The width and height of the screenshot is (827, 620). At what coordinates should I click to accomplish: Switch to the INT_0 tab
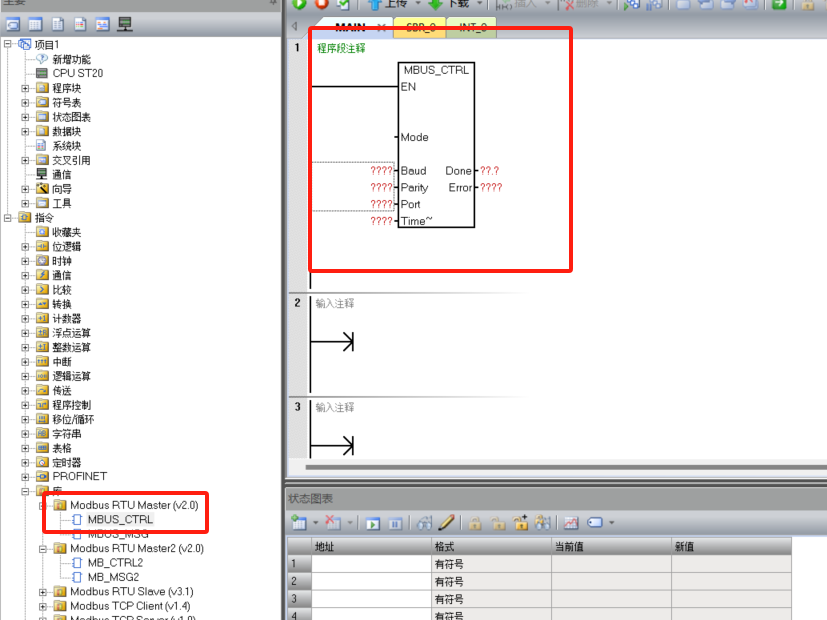point(472,28)
